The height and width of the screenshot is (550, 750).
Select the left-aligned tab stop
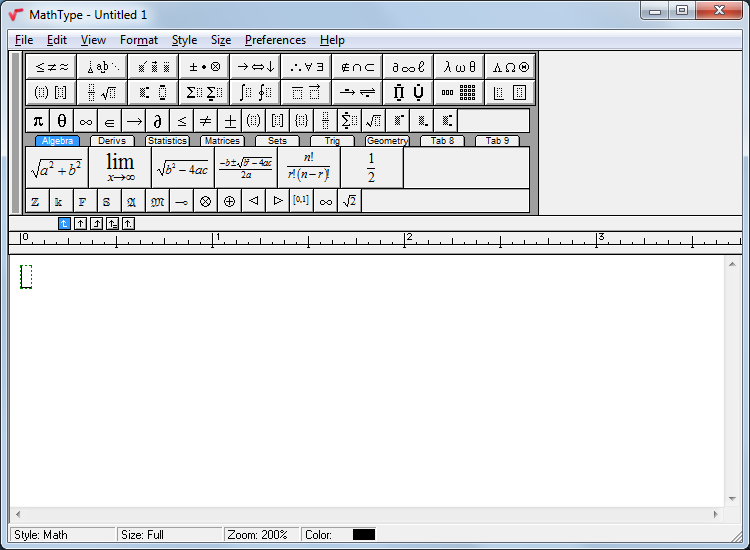pos(64,223)
